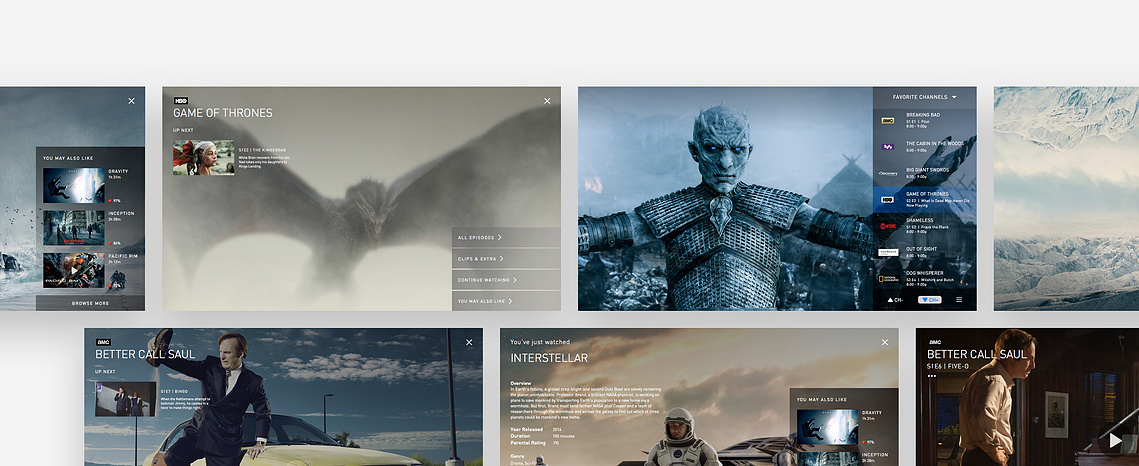The image size is (1139, 466).
Task: Go up with the CH- arrow
Action: click(895, 299)
